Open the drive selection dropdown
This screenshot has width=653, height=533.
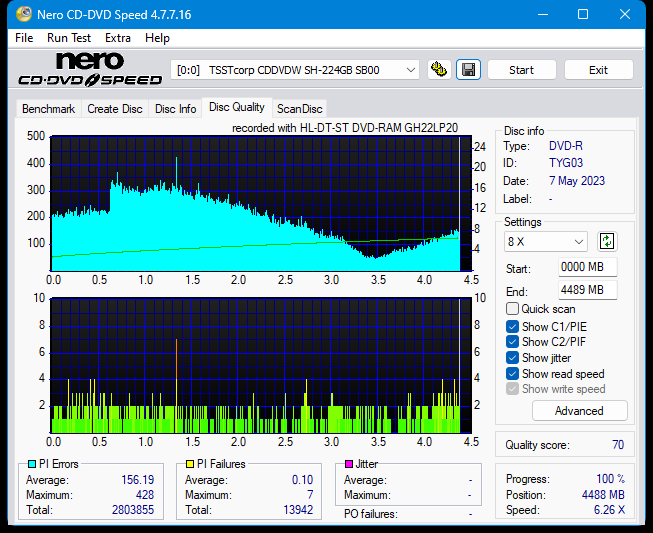(296, 70)
